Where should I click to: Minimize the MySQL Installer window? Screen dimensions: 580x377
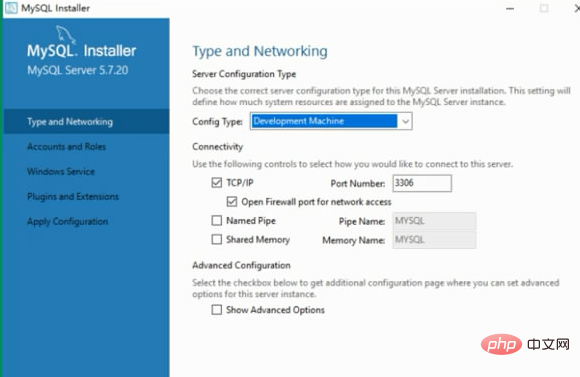[510, 8]
